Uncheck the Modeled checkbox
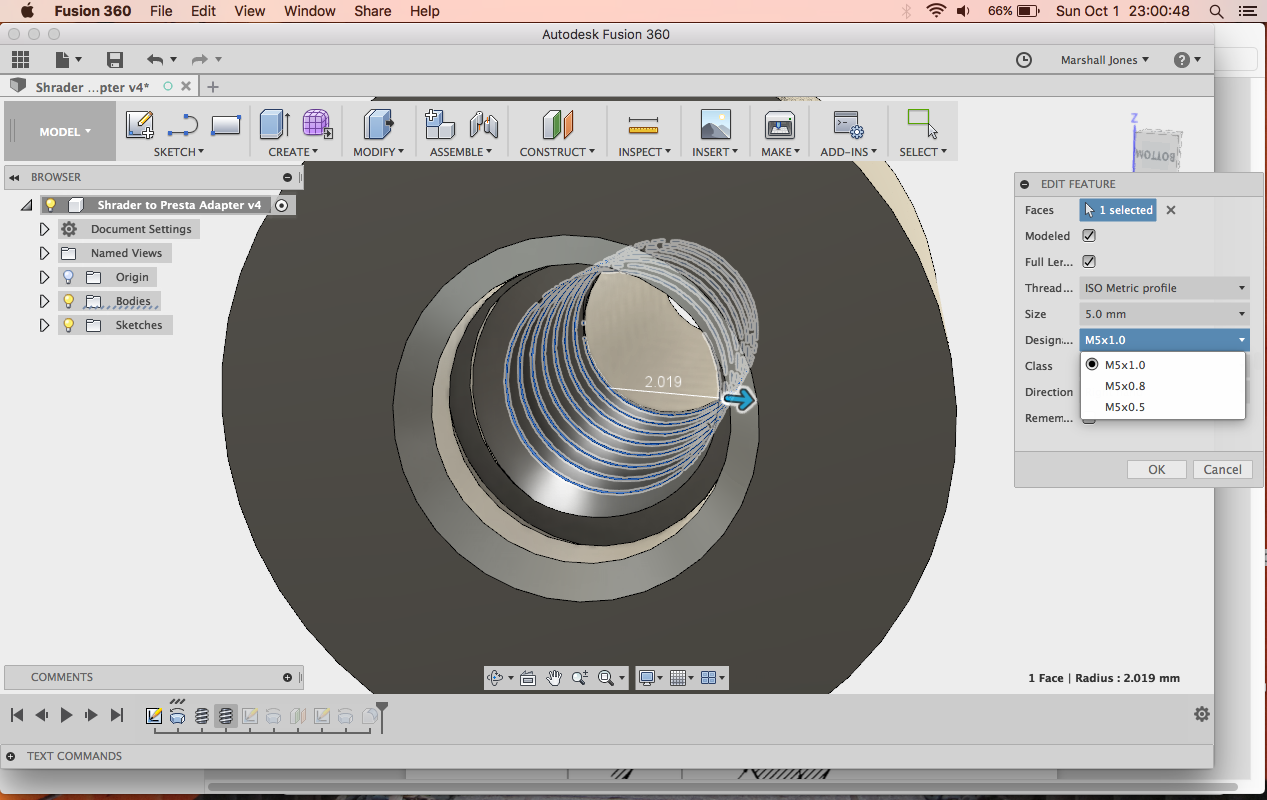 click(1089, 236)
